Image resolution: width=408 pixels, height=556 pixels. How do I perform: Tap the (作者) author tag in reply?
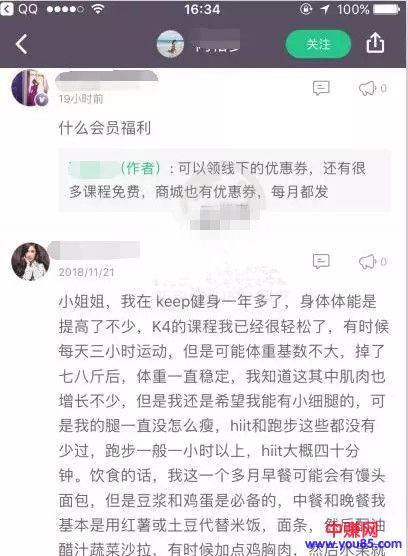(x=140, y=168)
